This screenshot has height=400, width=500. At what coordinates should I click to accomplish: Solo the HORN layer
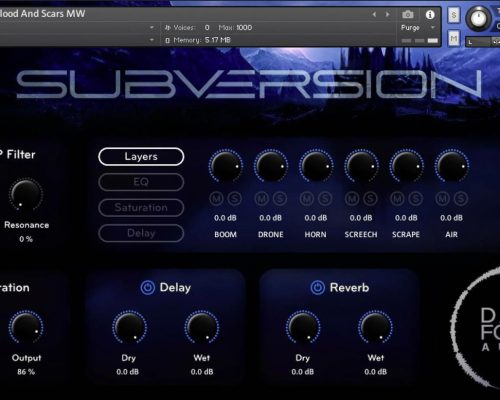[325, 199]
